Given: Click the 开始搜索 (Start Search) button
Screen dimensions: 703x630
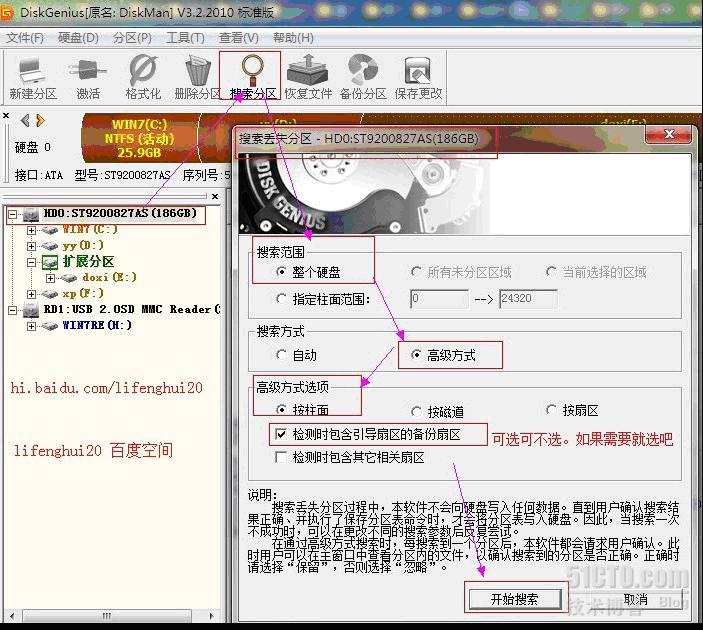Looking at the screenshot, I should pyautogui.click(x=515, y=599).
